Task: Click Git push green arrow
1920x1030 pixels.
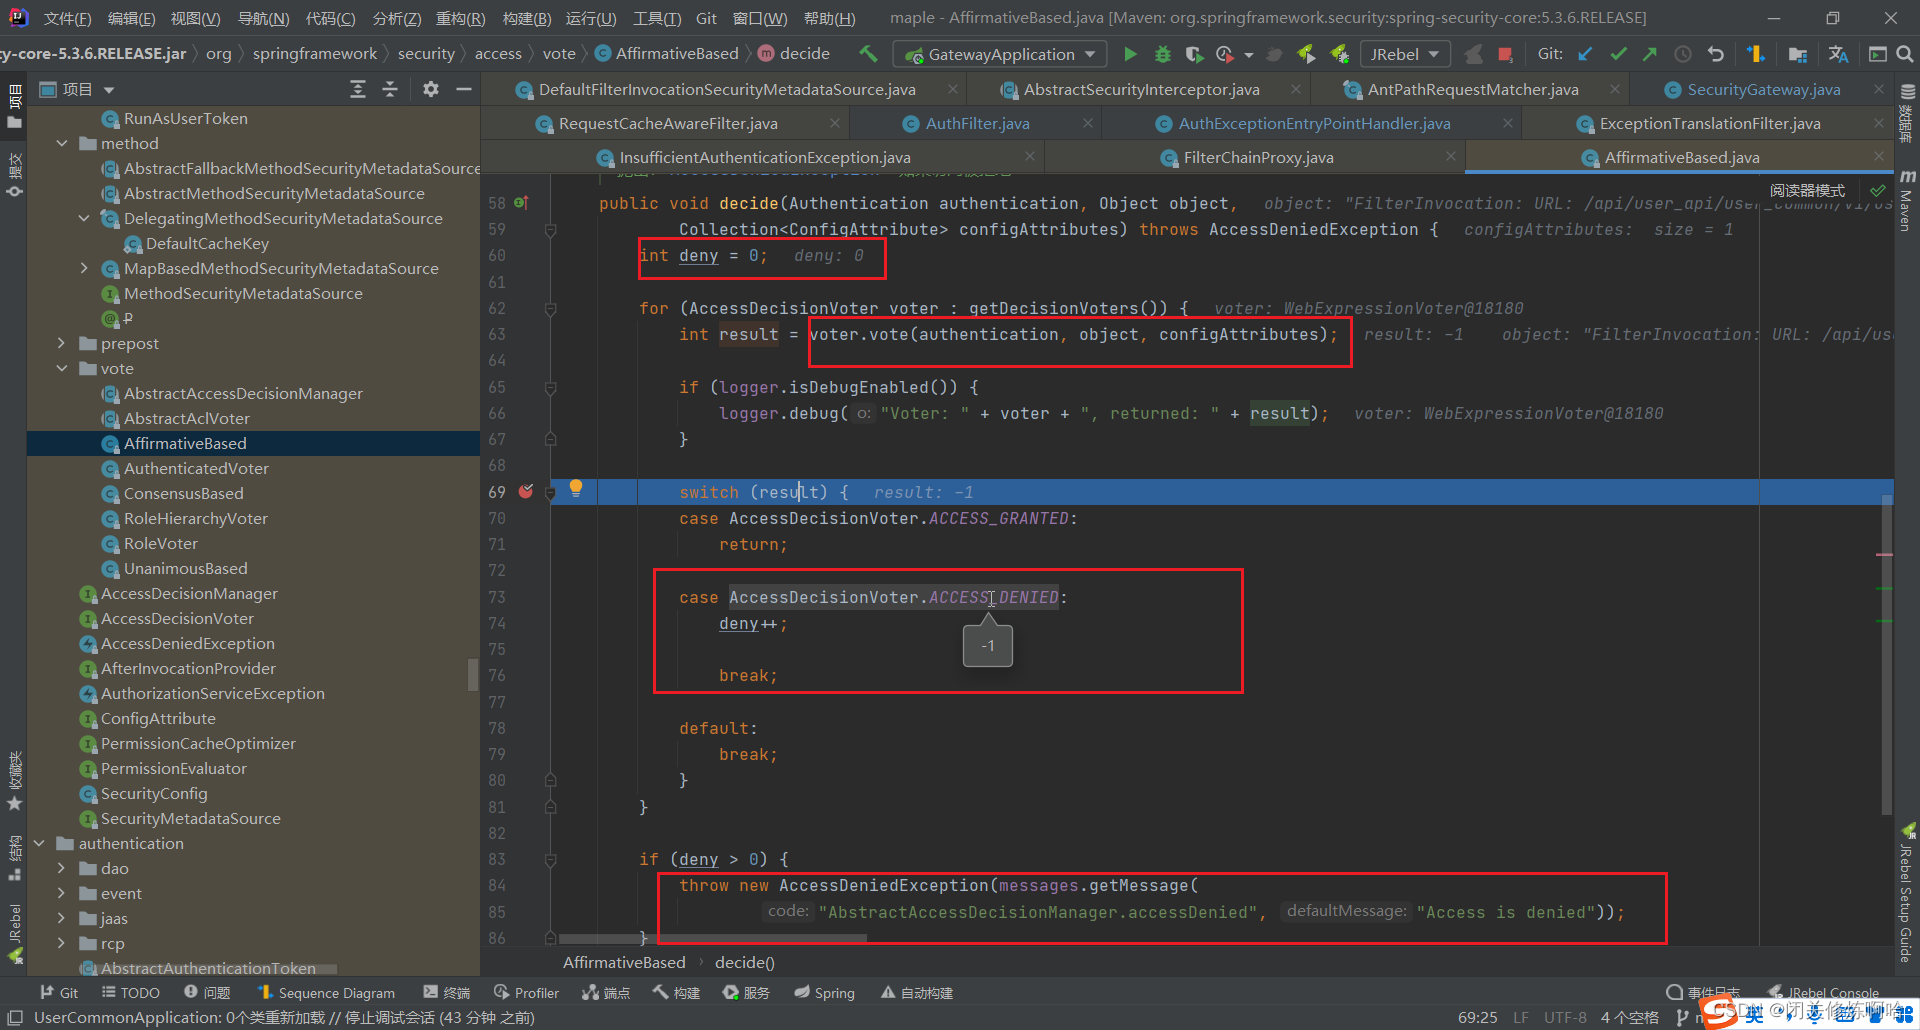Action: (x=1650, y=54)
